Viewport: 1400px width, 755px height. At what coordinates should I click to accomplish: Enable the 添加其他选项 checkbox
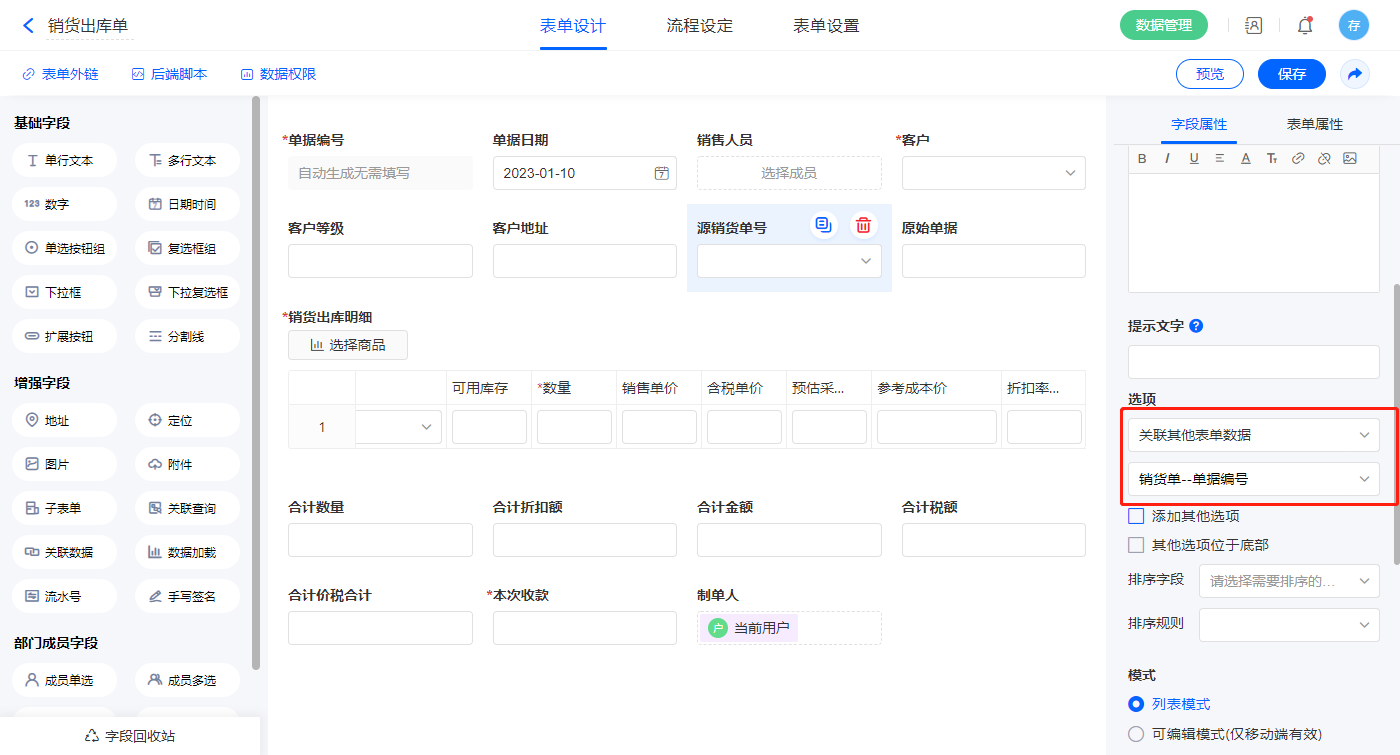(1136, 517)
